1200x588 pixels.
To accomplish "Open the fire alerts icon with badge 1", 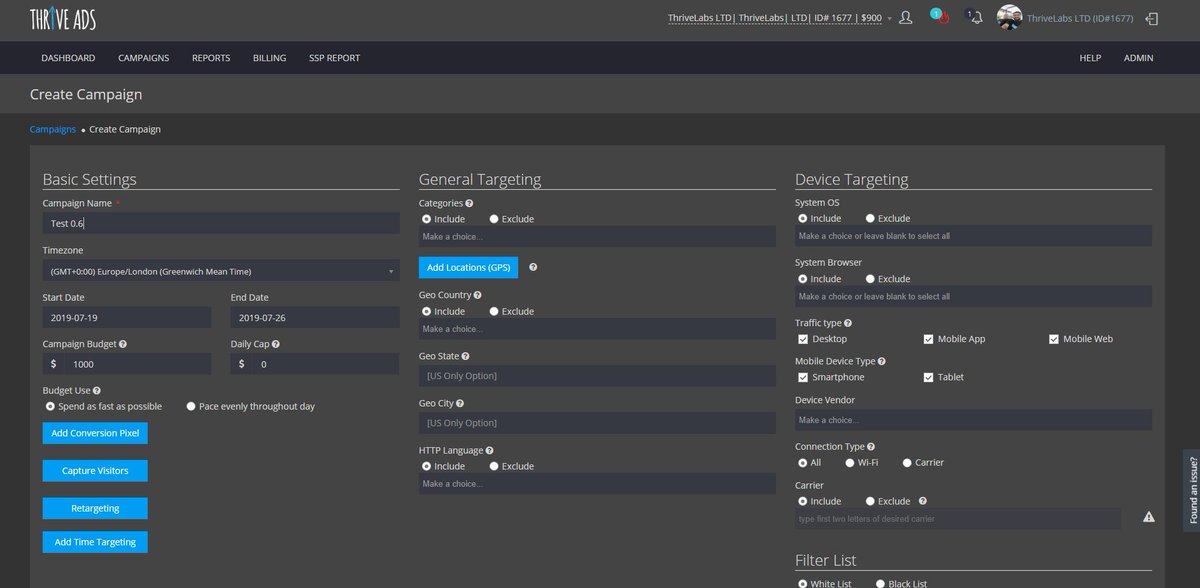I will (x=938, y=17).
